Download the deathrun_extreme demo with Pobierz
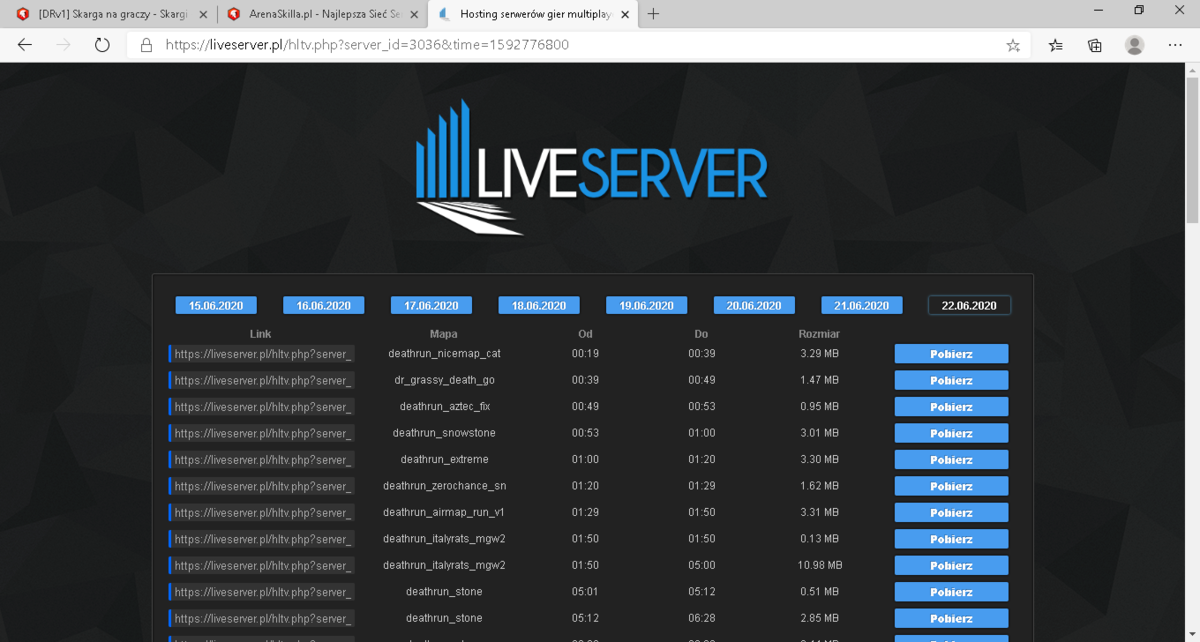The image size is (1200, 642). 951,460
